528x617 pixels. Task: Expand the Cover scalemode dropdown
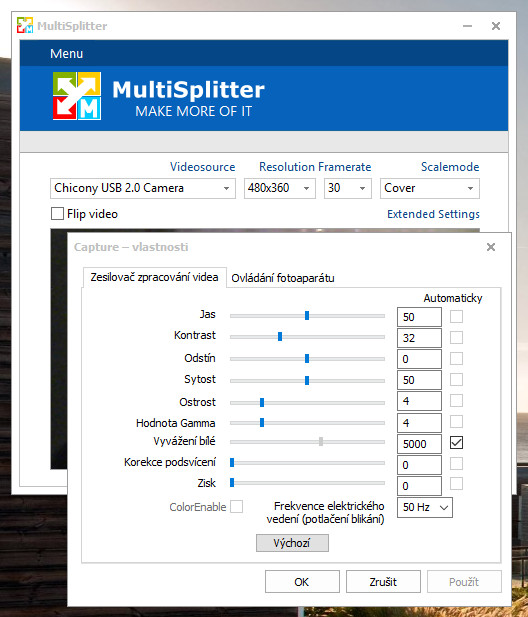430,188
